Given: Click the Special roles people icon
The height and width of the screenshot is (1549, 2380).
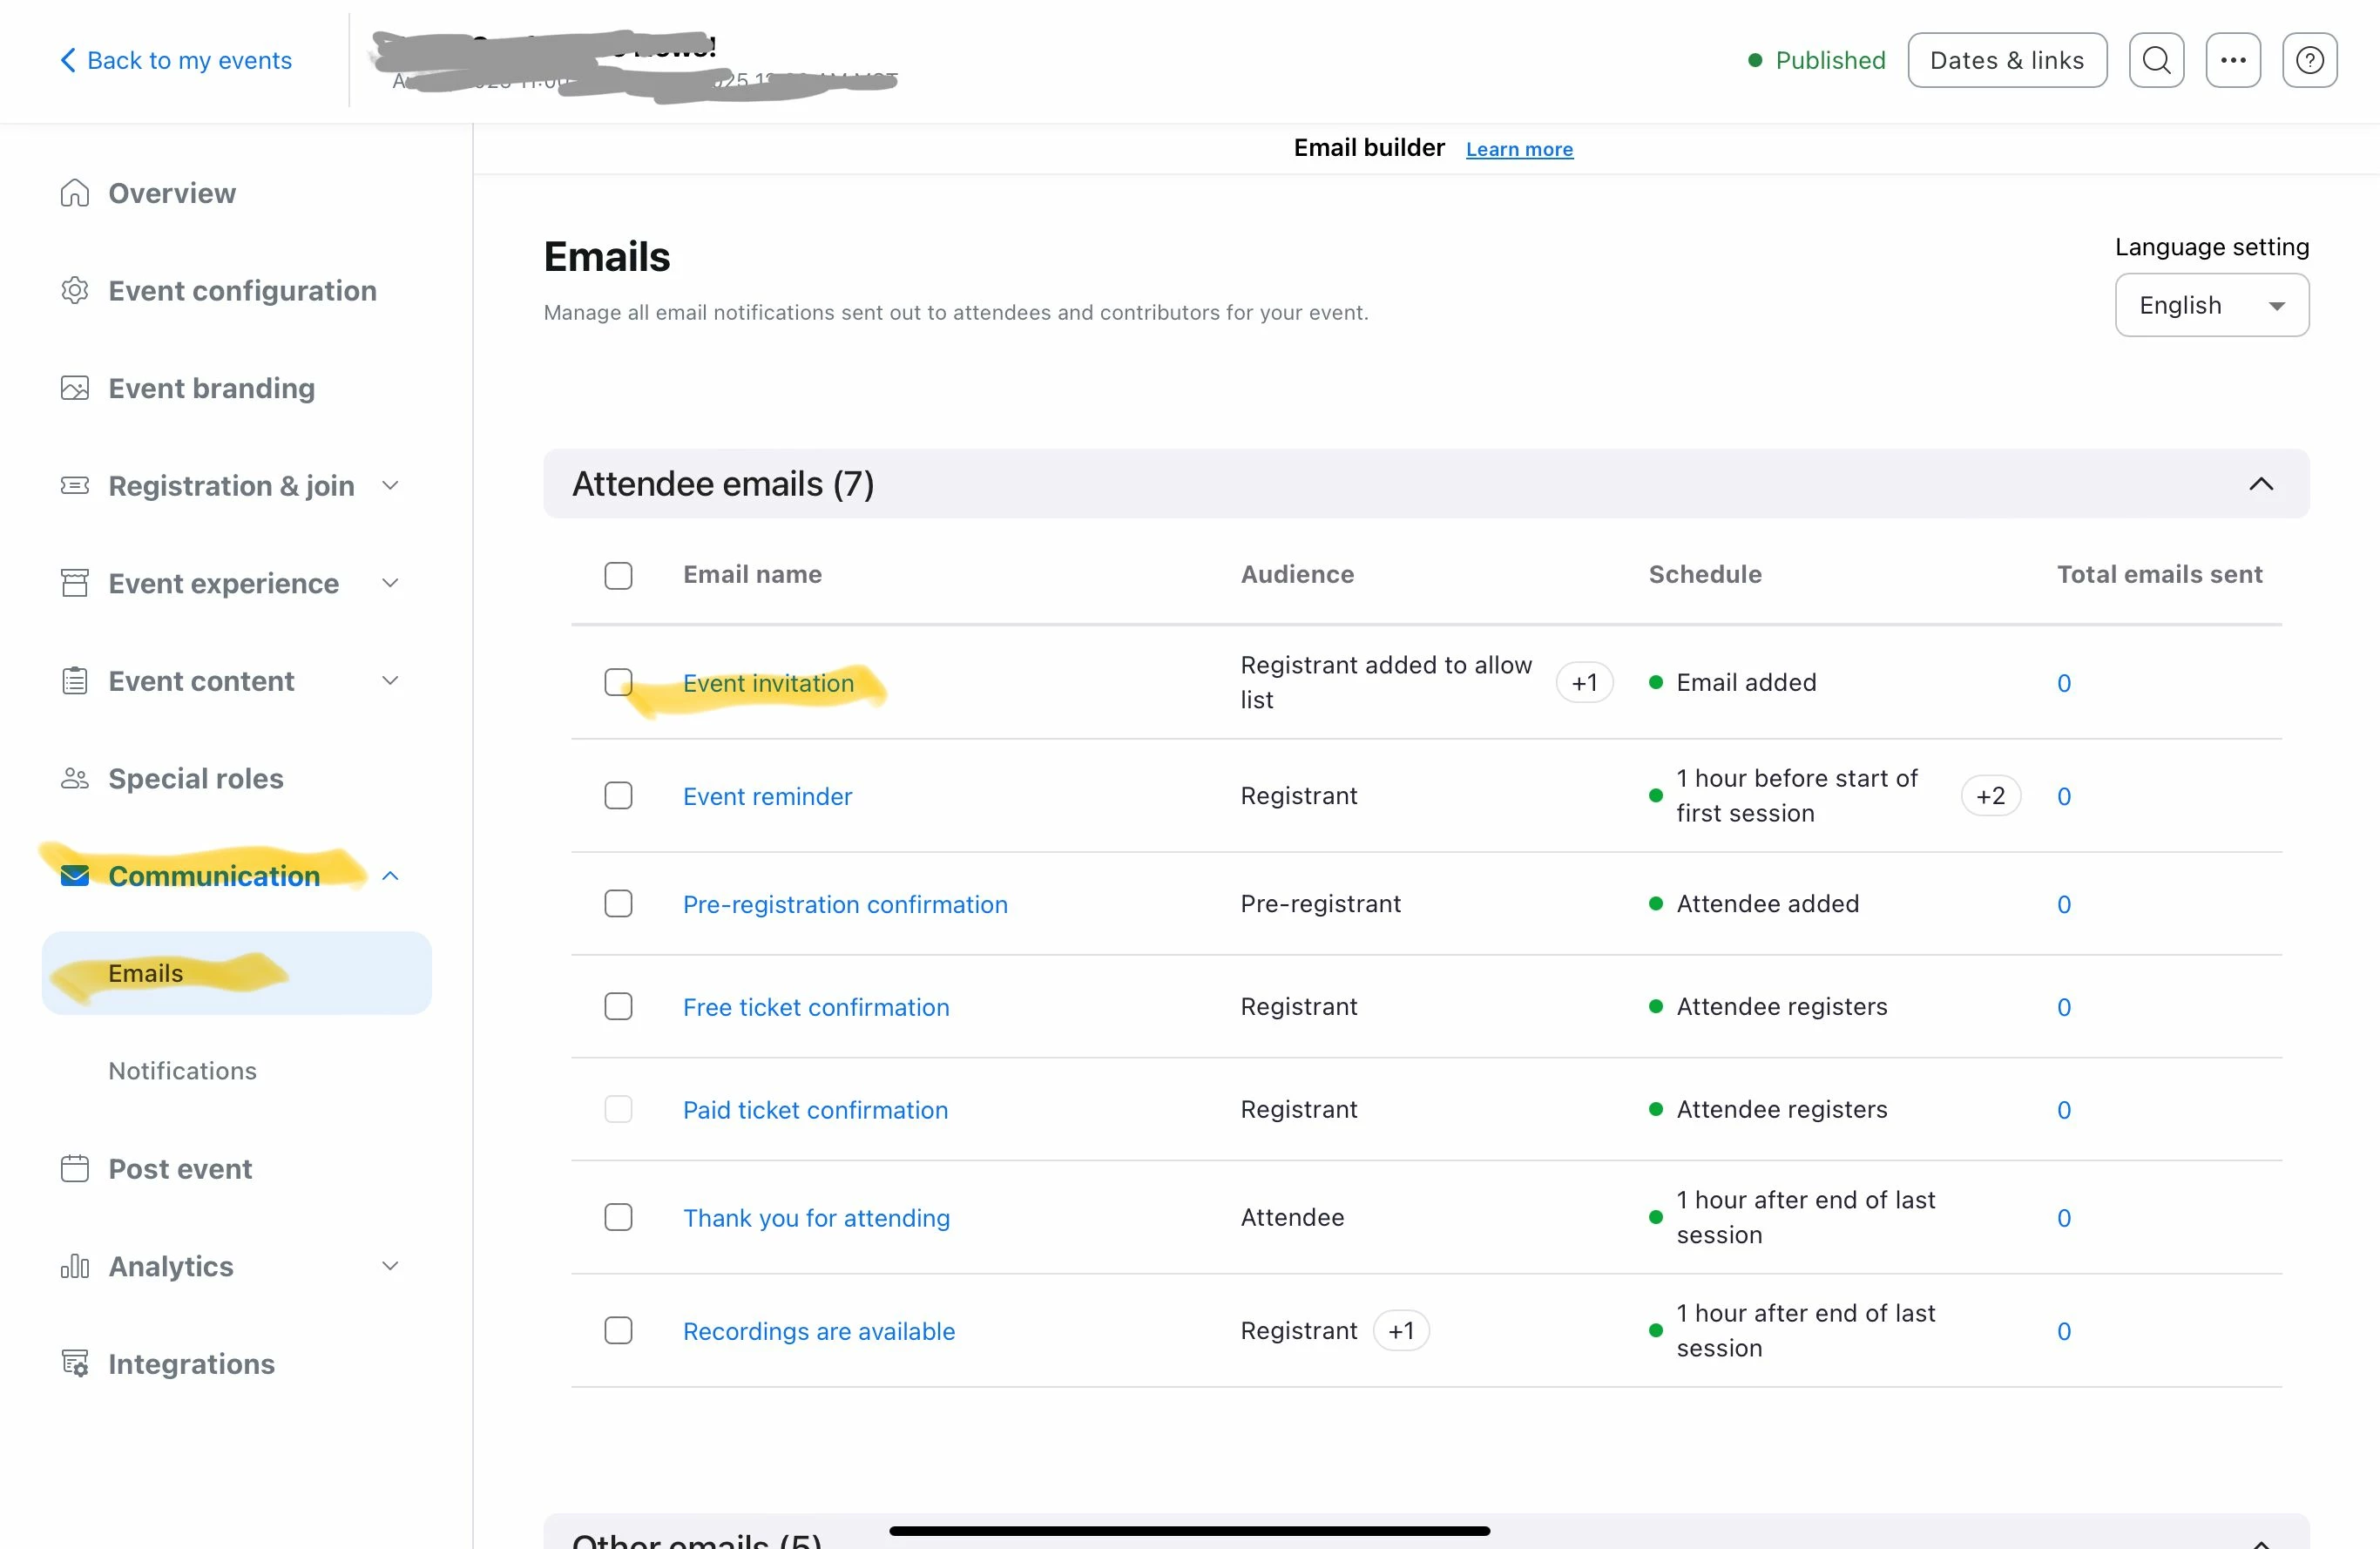Looking at the screenshot, I should pyautogui.click(x=75, y=778).
